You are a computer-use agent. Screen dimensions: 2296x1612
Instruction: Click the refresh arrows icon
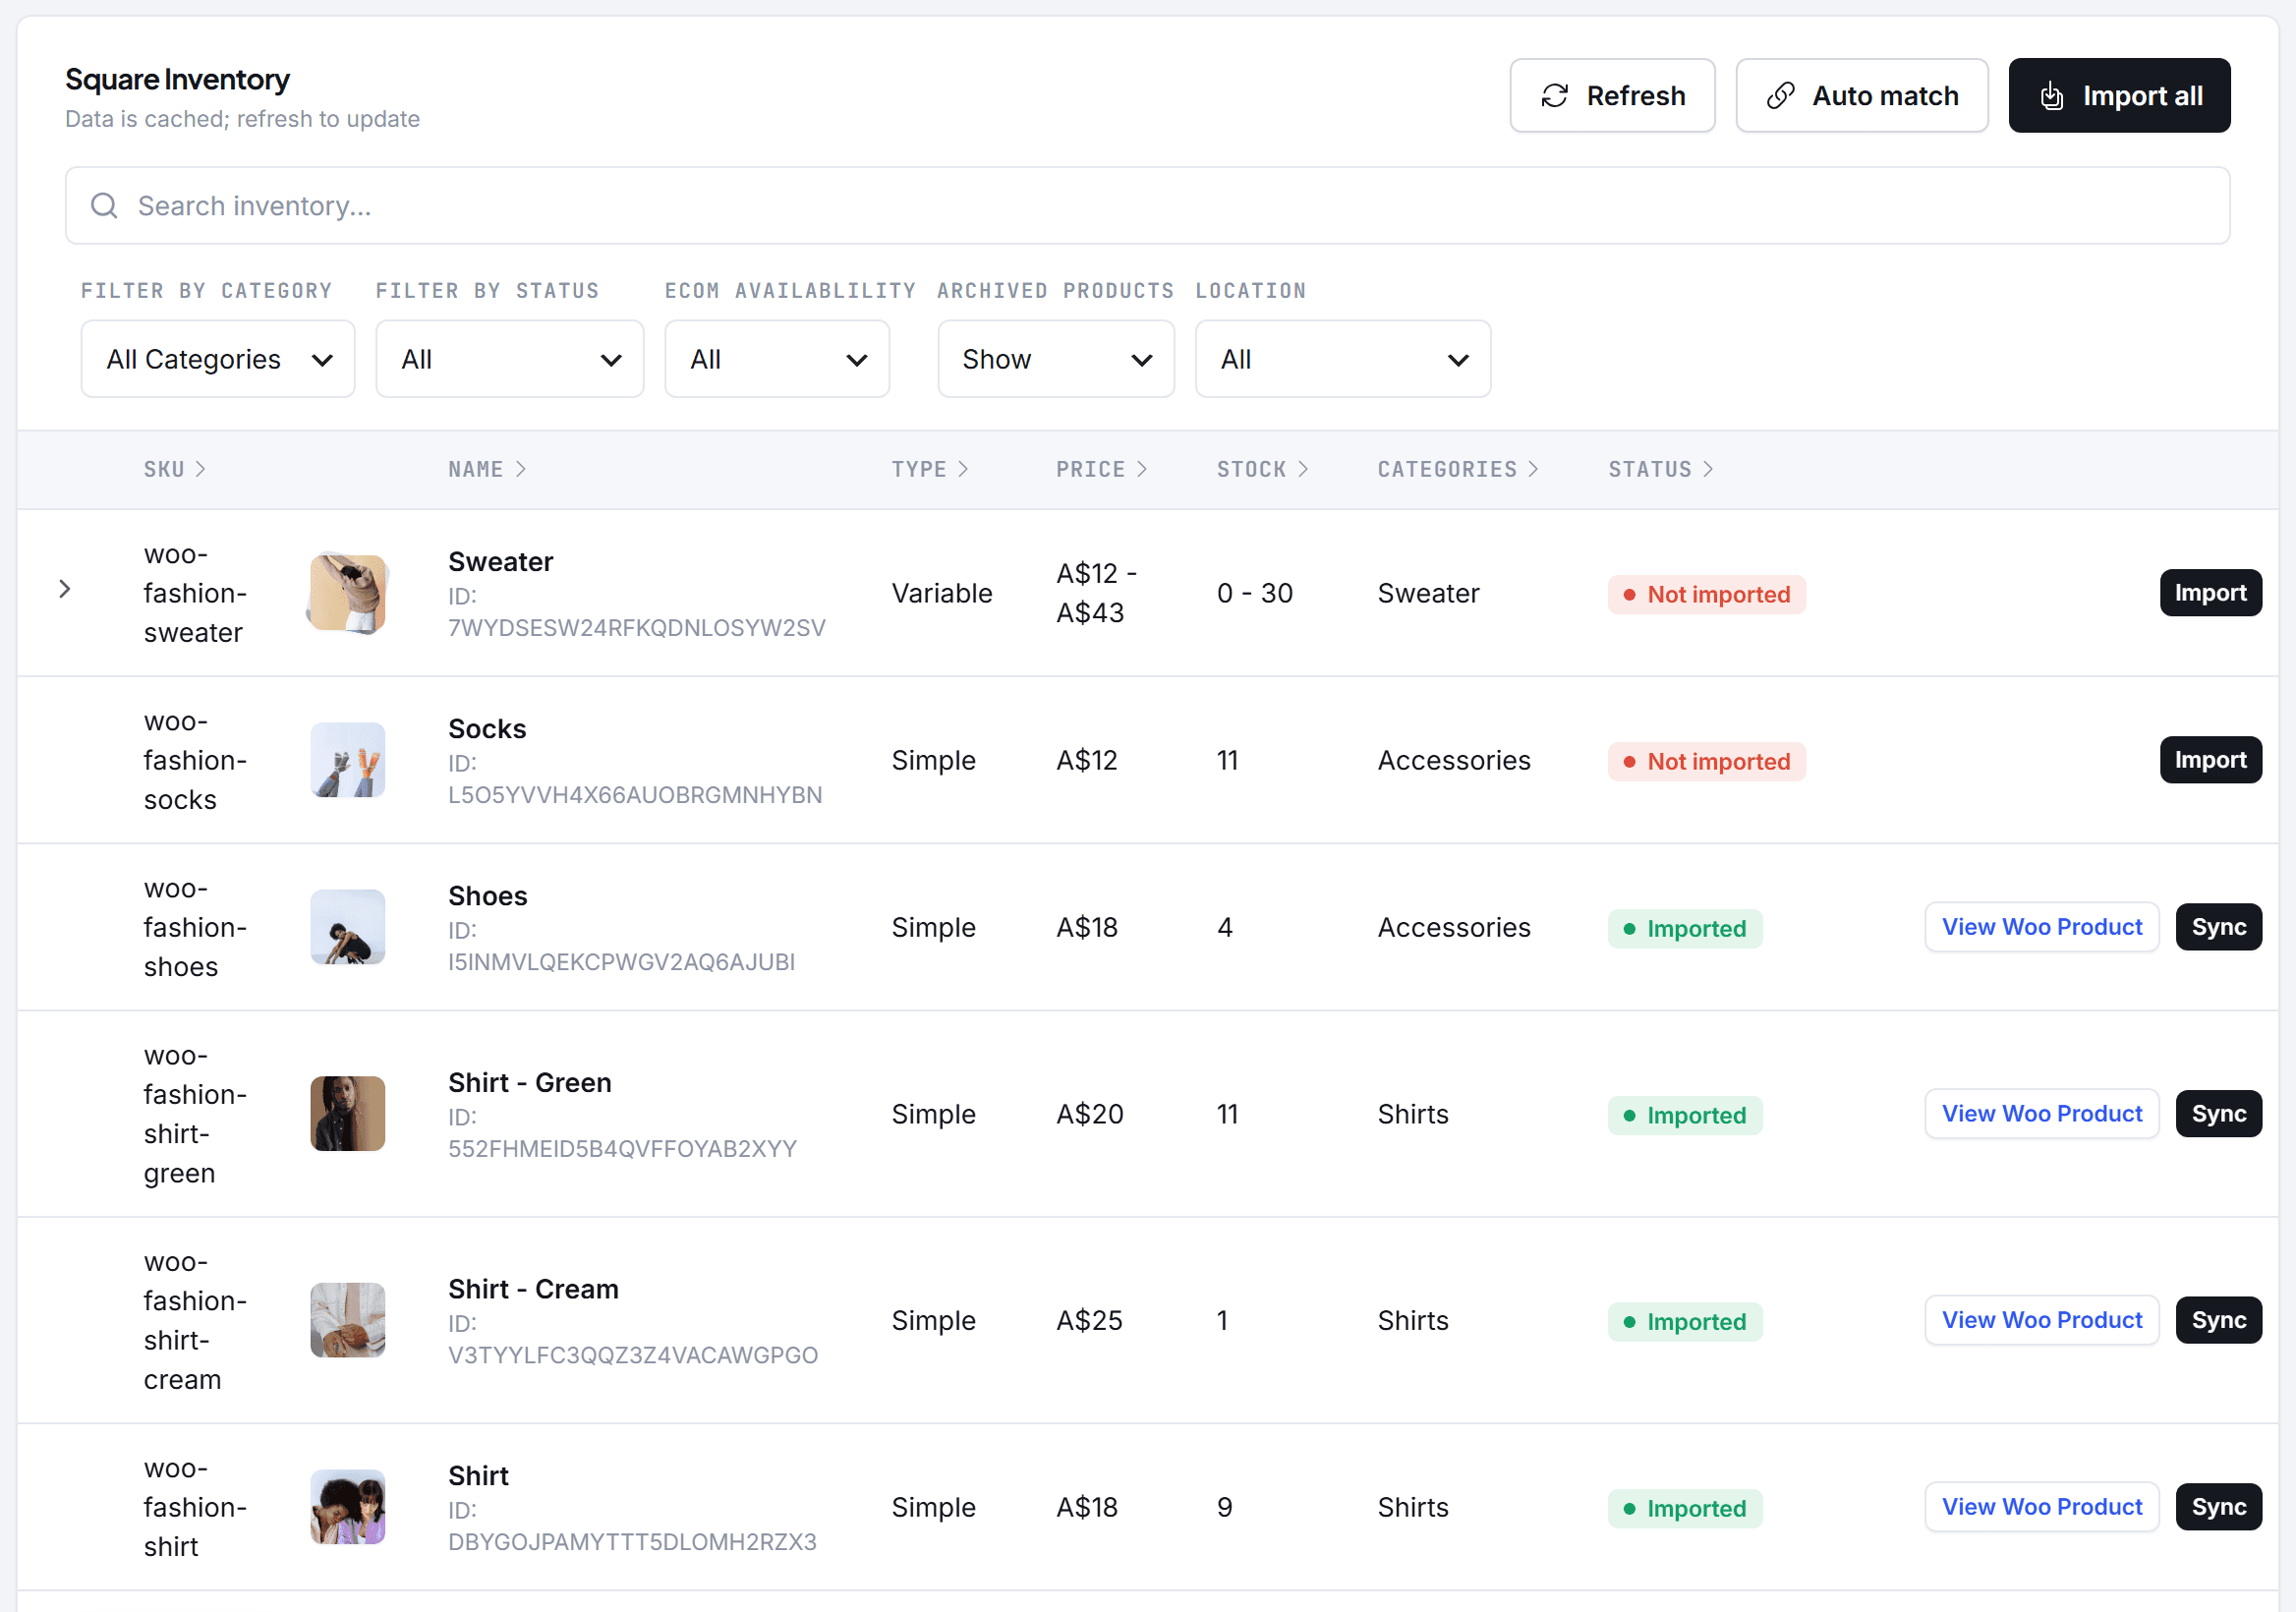(x=1554, y=96)
